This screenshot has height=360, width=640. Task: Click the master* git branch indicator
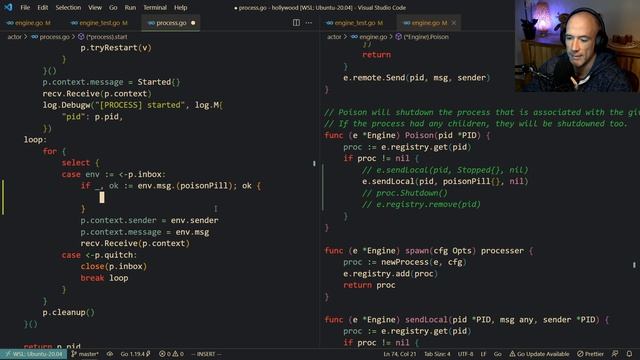85,354
